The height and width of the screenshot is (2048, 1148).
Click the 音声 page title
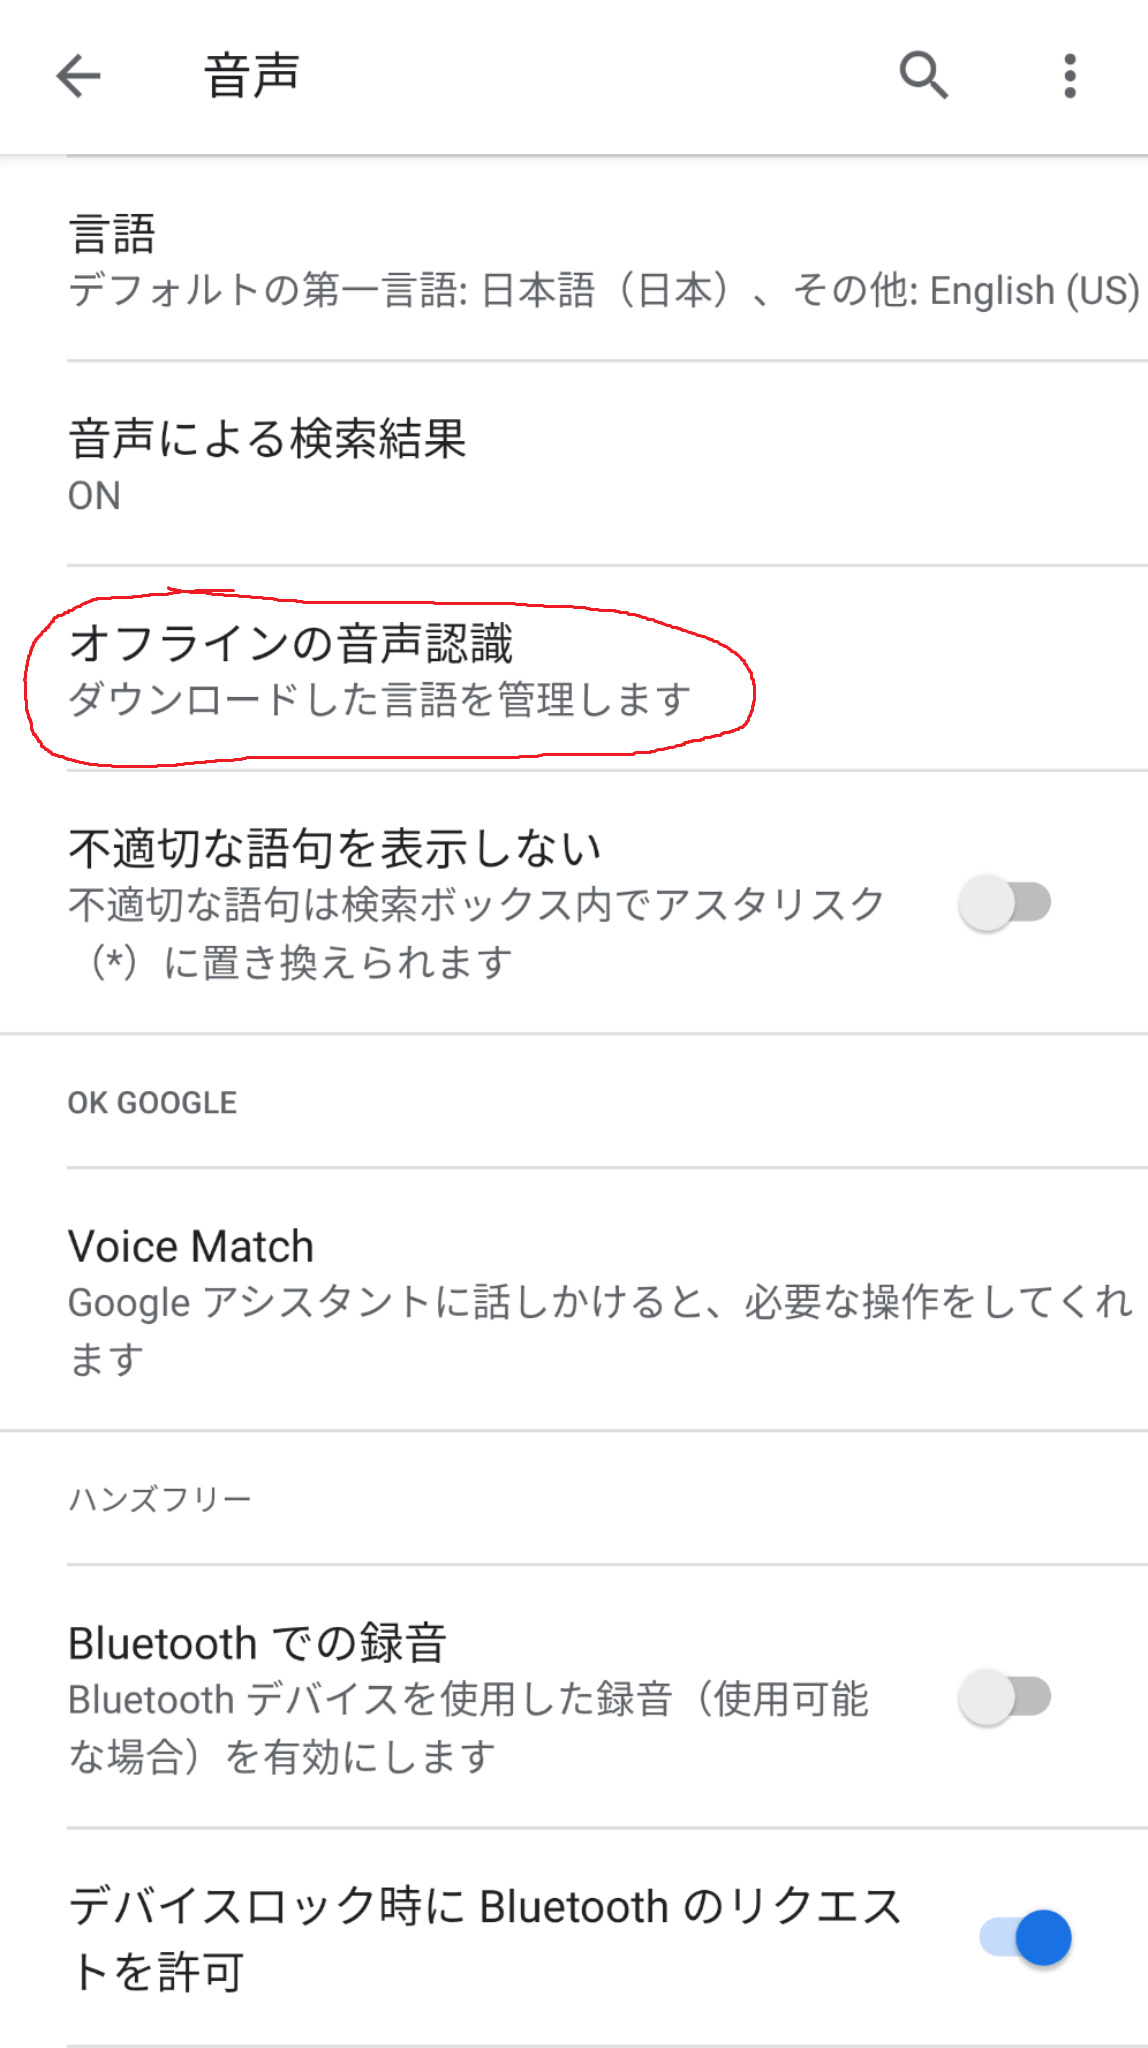click(252, 76)
